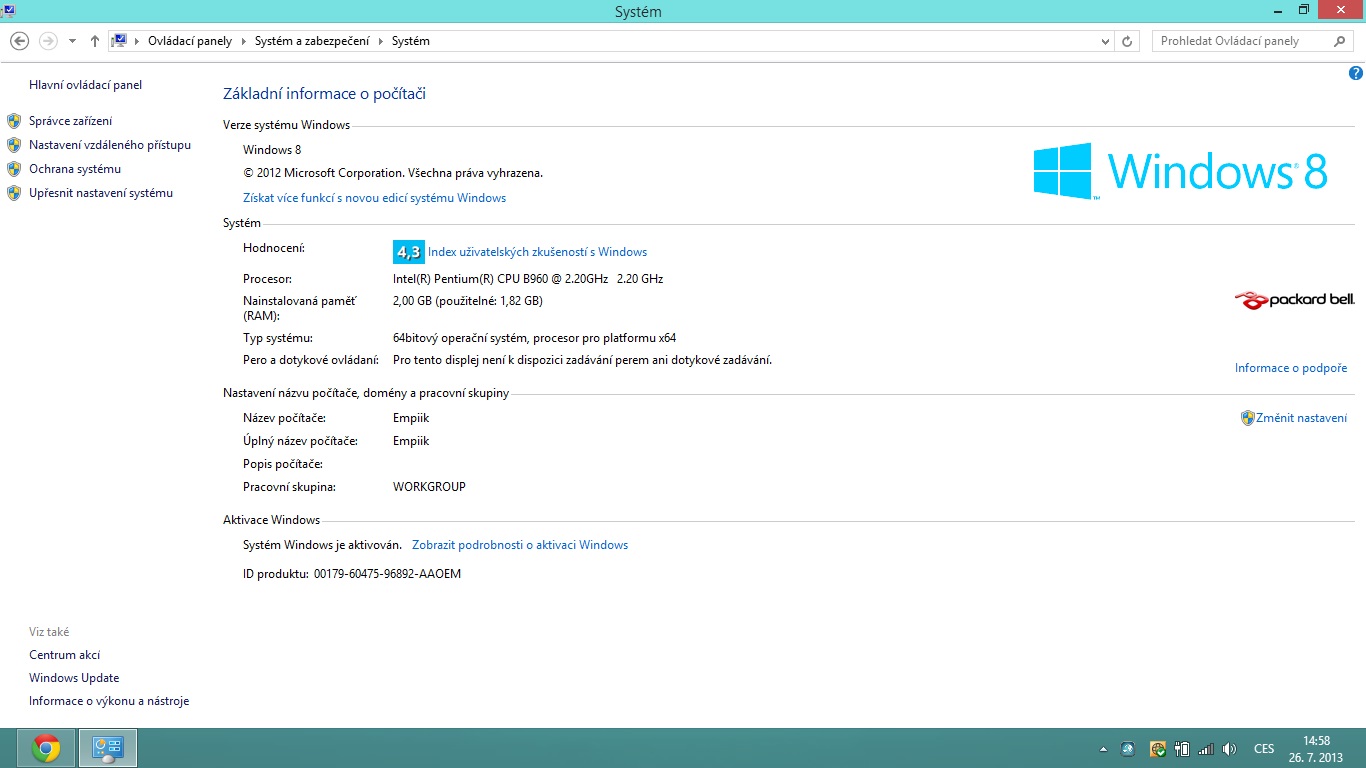
Task: Open the tray globe icon with green checkmark
Action: pyautogui.click(x=1158, y=748)
